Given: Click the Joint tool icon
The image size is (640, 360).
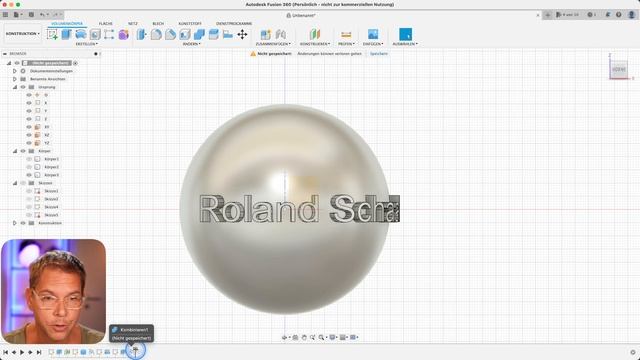Looking at the screenshot, I should (x=280, y=34).
